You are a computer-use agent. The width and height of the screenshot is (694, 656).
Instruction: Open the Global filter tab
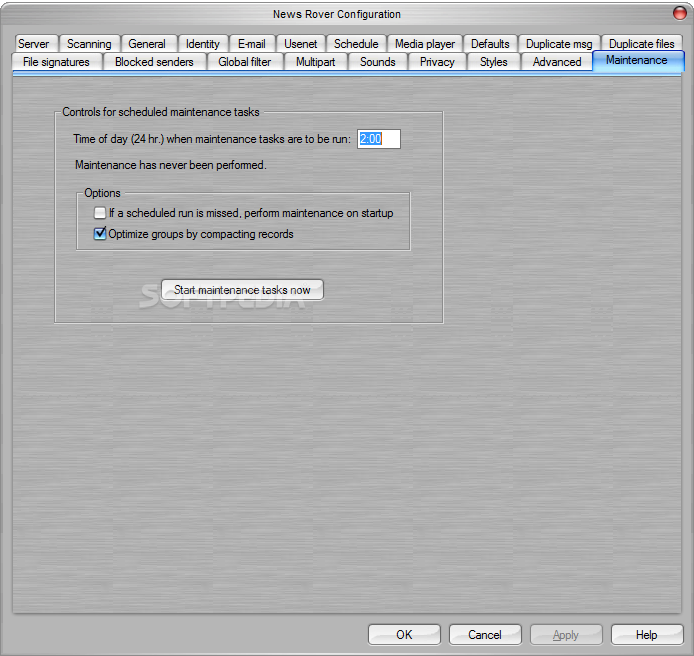[x=245, y=62]
